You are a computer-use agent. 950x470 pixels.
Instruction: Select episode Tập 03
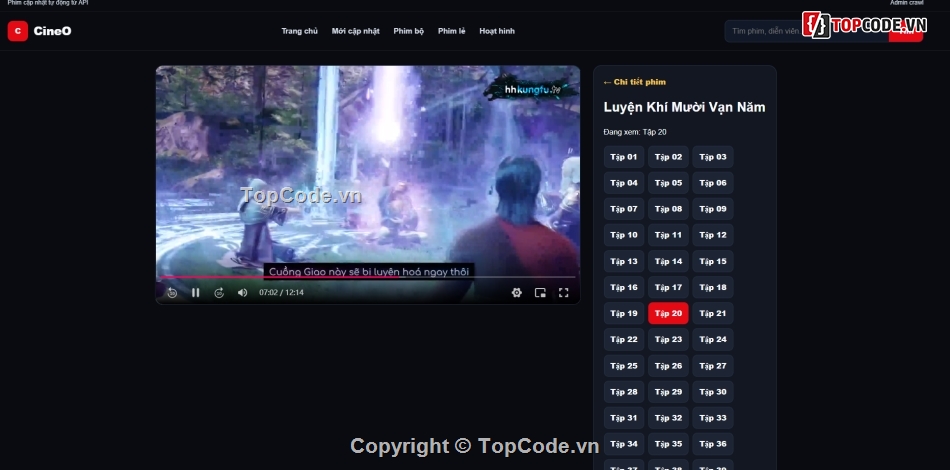click(713, 157)
